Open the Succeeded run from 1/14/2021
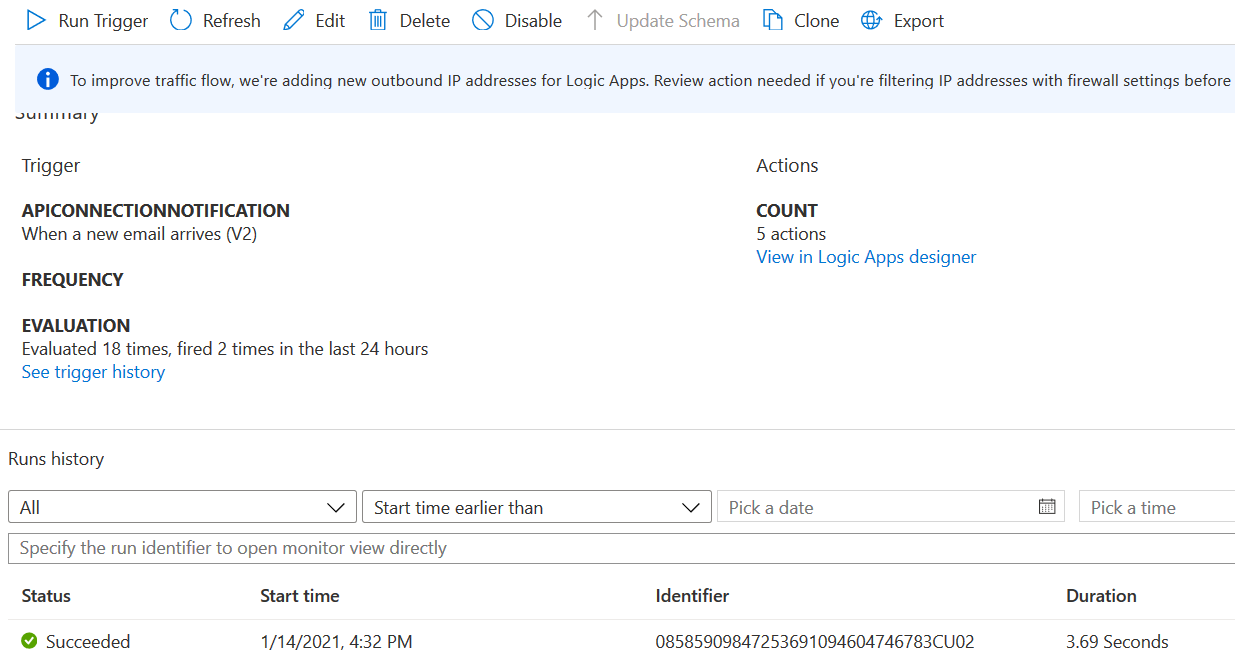This screenshot has height=661, width=1235. click(88, 642)
